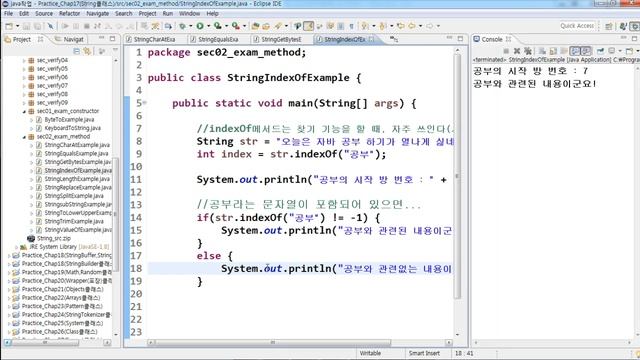Open the External Tools dropdown arrow
The image size is (640, 360).
point(244,26)
